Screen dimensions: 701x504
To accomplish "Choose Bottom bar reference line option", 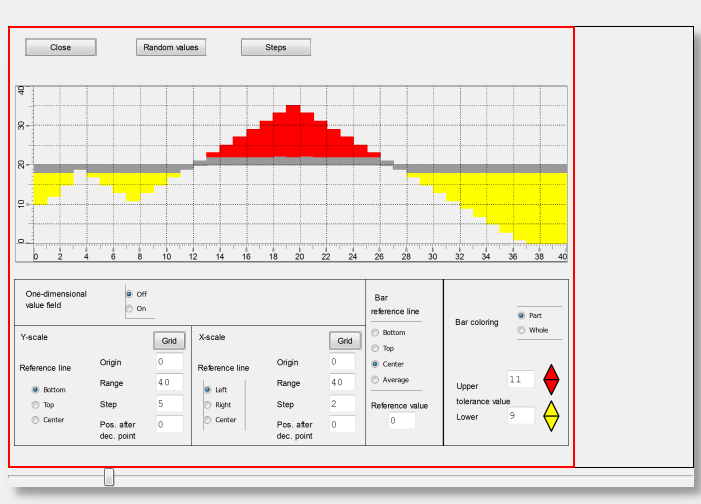I will [375, 332].
